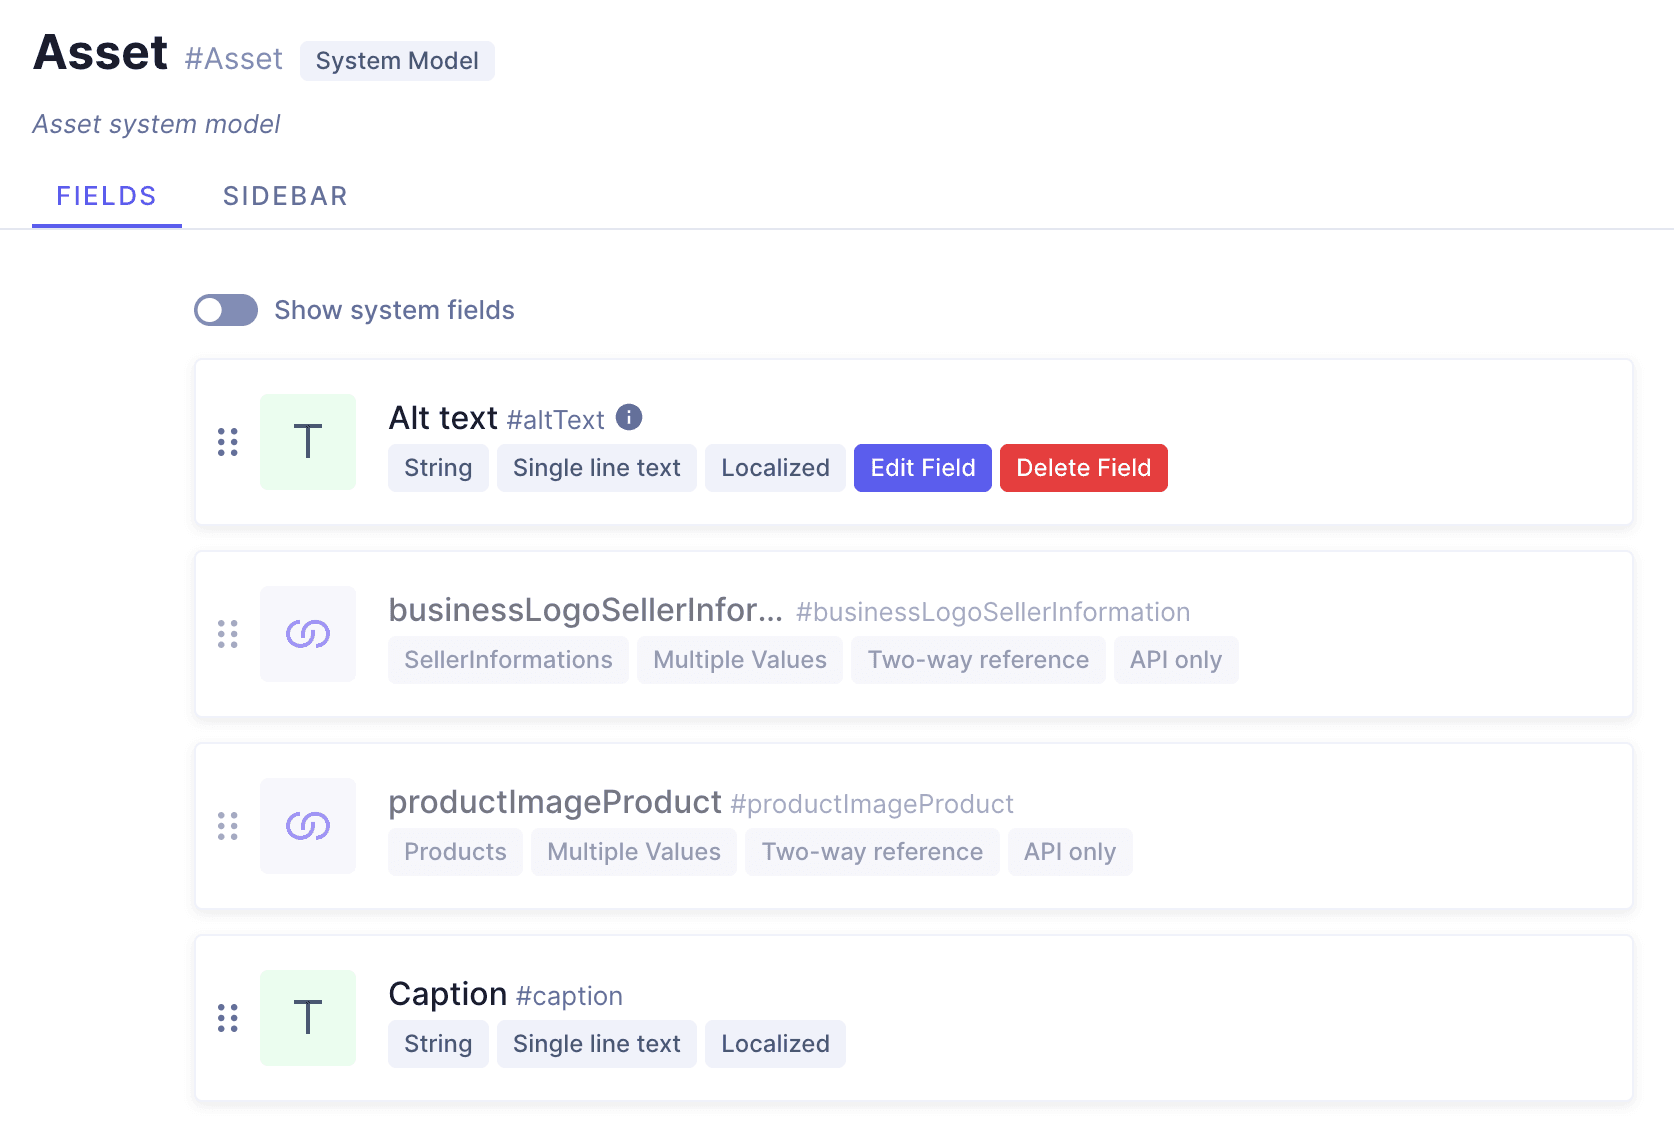Click drag handle of productImageProduct field
1674x1142 pixels.
coord(228,826)
